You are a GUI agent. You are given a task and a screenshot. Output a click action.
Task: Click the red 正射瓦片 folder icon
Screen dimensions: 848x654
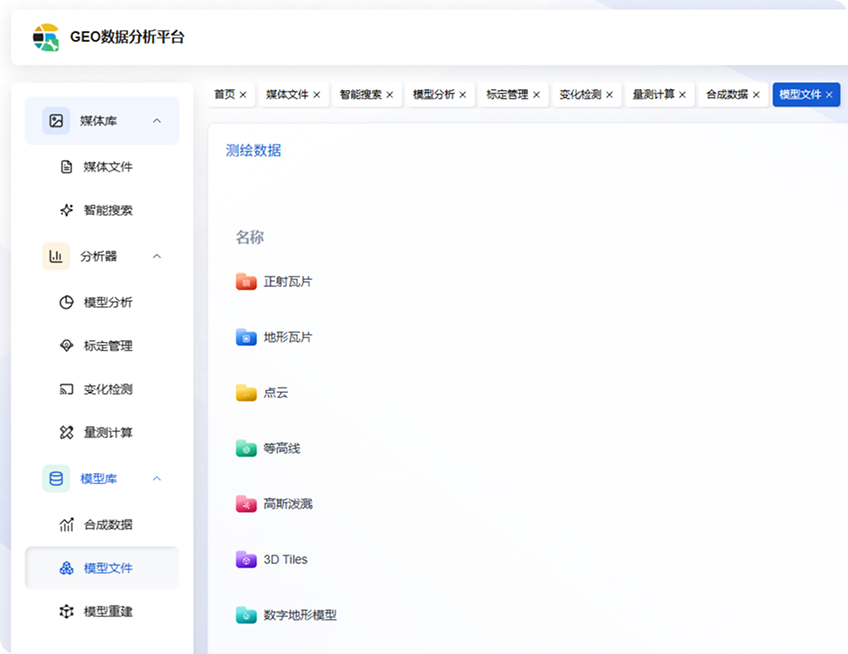(x=246, y=281)
